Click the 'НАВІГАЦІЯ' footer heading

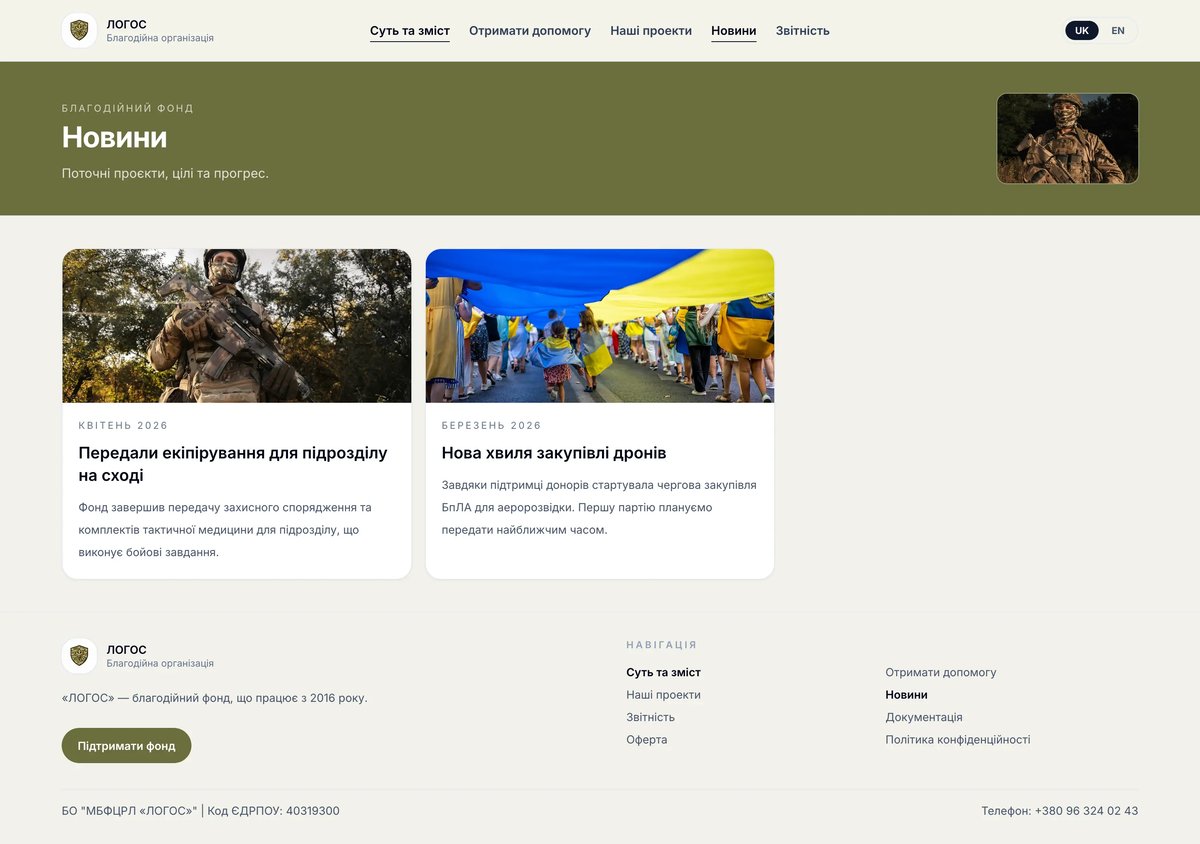662,645
